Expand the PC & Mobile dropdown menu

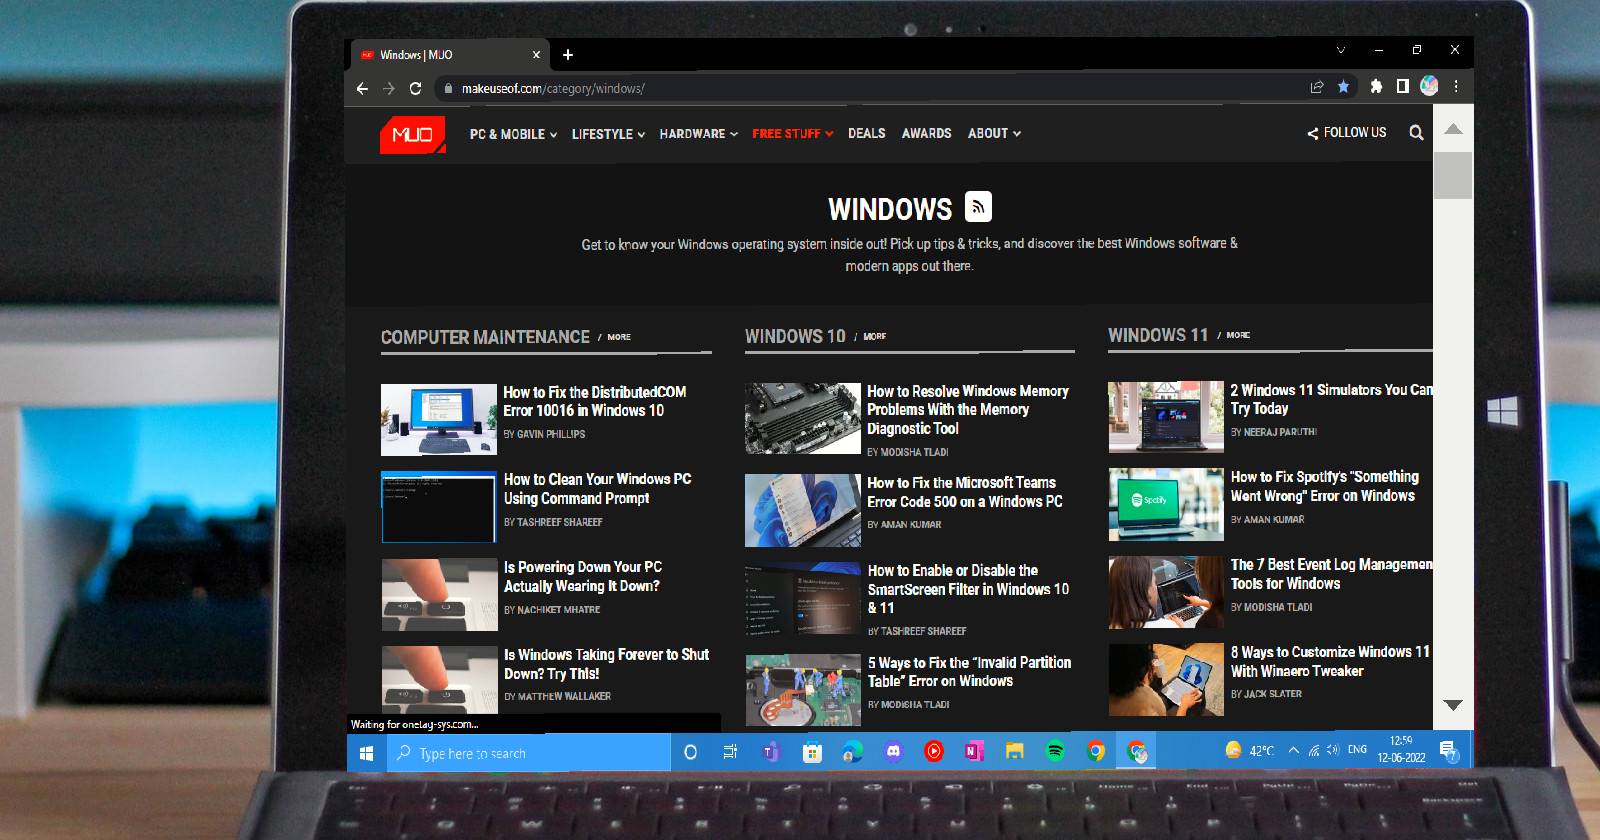pos(513,134)
